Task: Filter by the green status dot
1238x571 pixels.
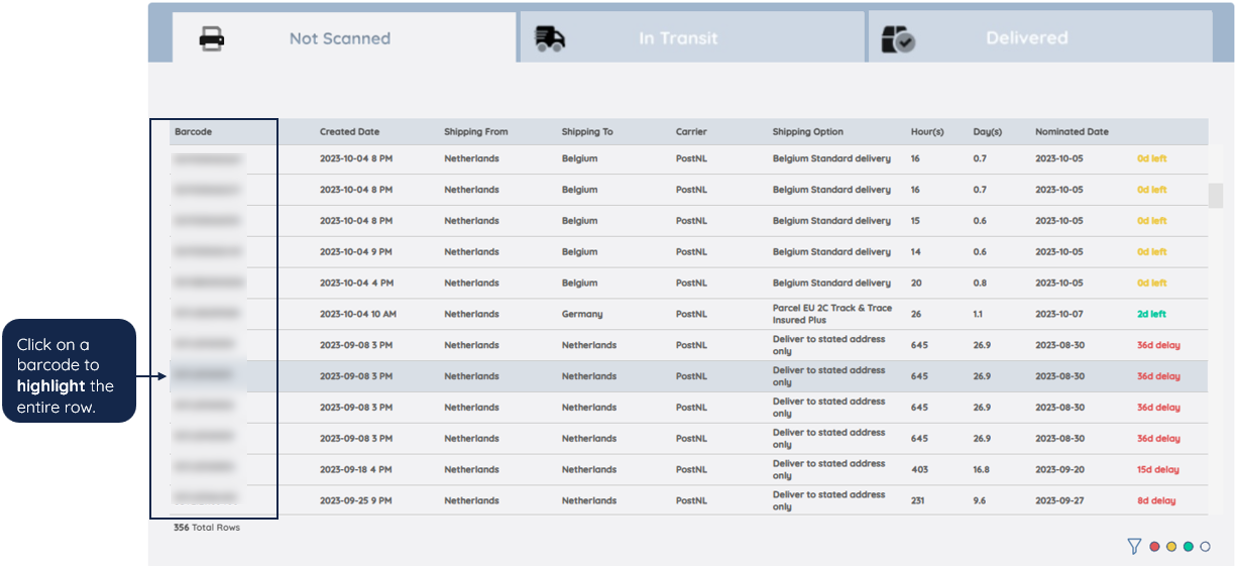Action: [x=1188, y=547]
